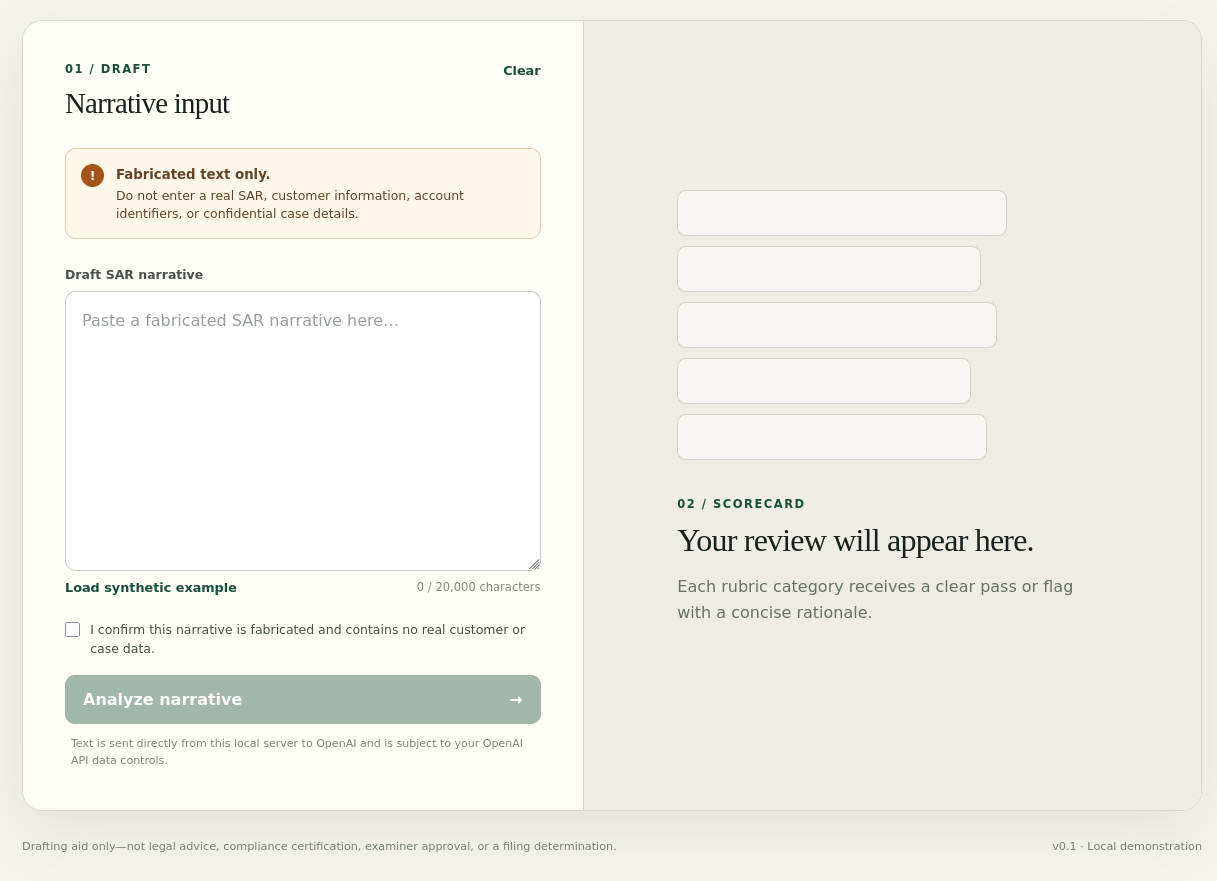Click the Analyze narrative button
1217x881 pixels.
point(303,699)
